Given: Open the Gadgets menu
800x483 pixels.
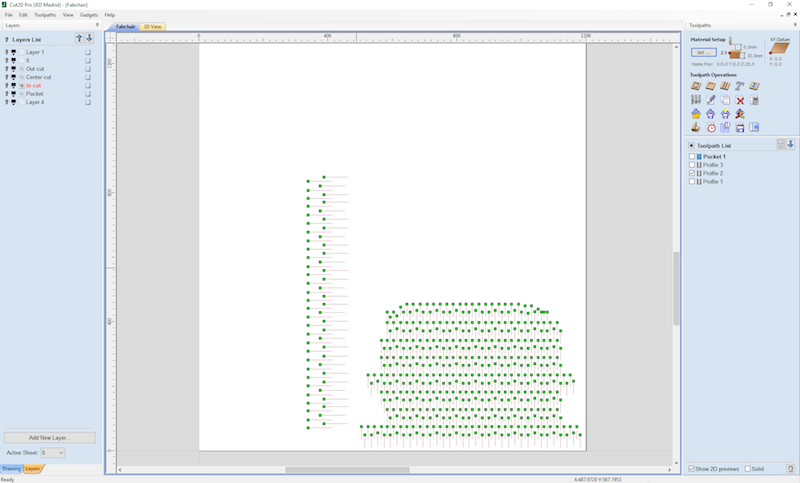Looking at the screenshot, I should click(x=89, y=15).
